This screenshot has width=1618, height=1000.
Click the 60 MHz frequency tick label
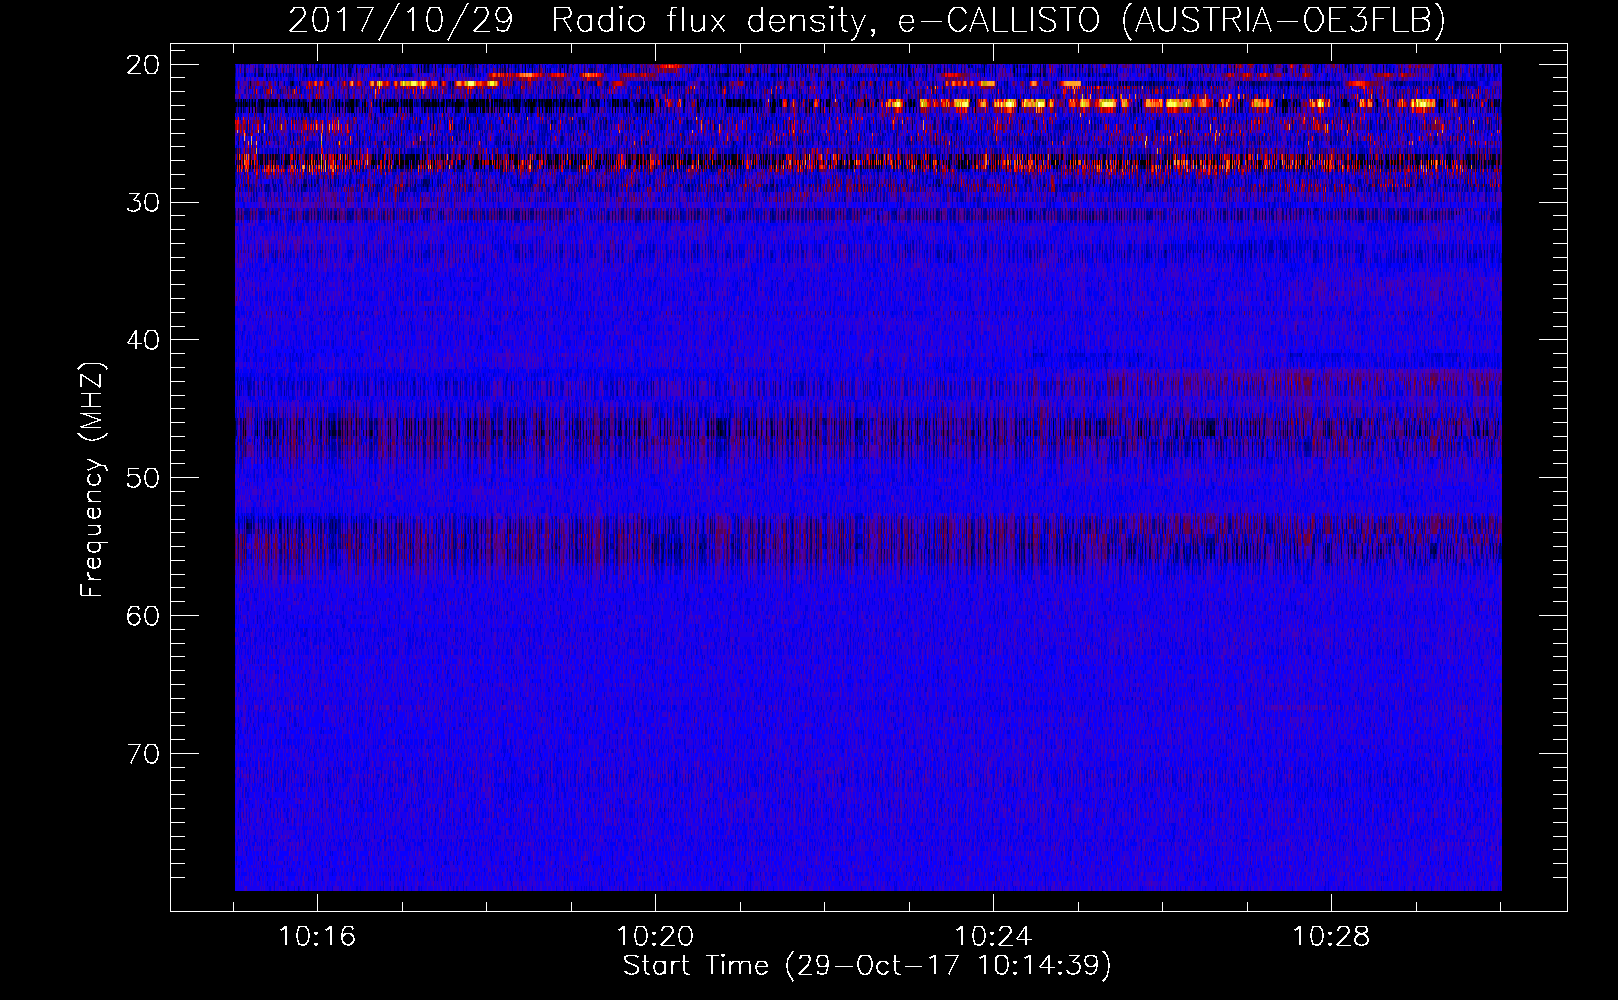pyautogui.click(x=142, y=616)
